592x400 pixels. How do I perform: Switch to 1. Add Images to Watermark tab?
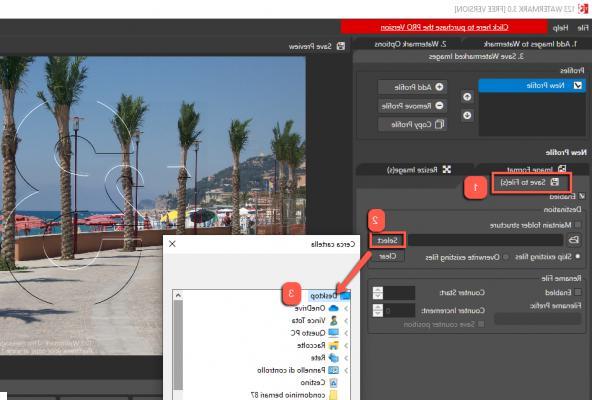(530, 44)
